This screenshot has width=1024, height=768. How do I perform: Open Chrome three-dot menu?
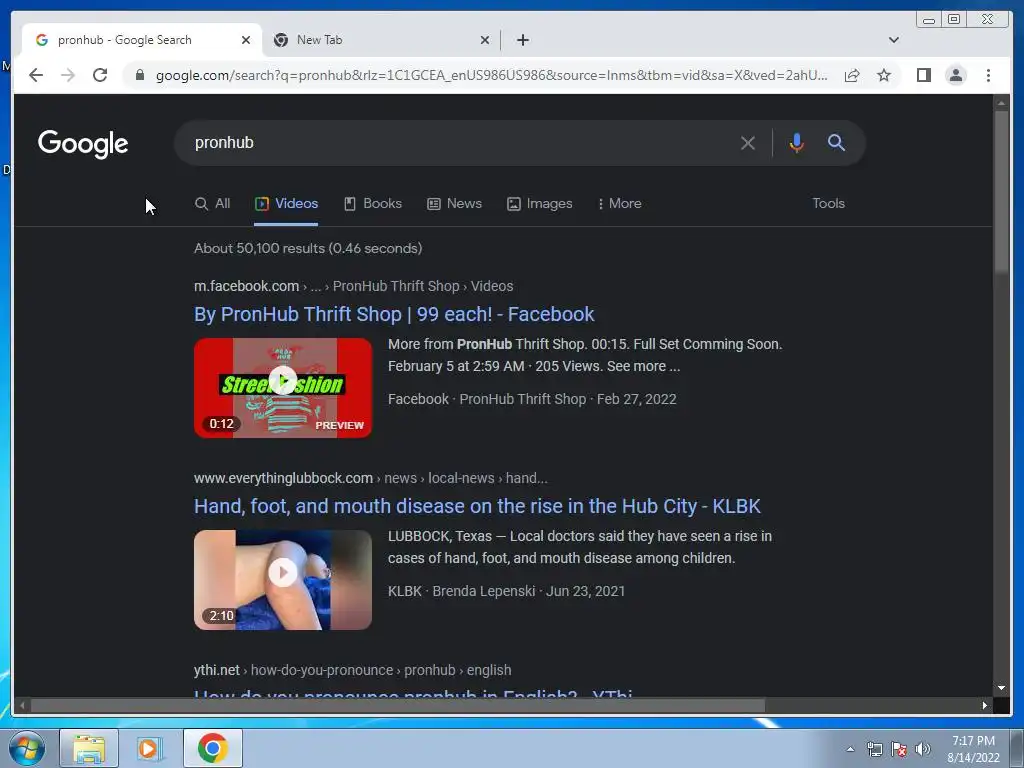[989, 75]
